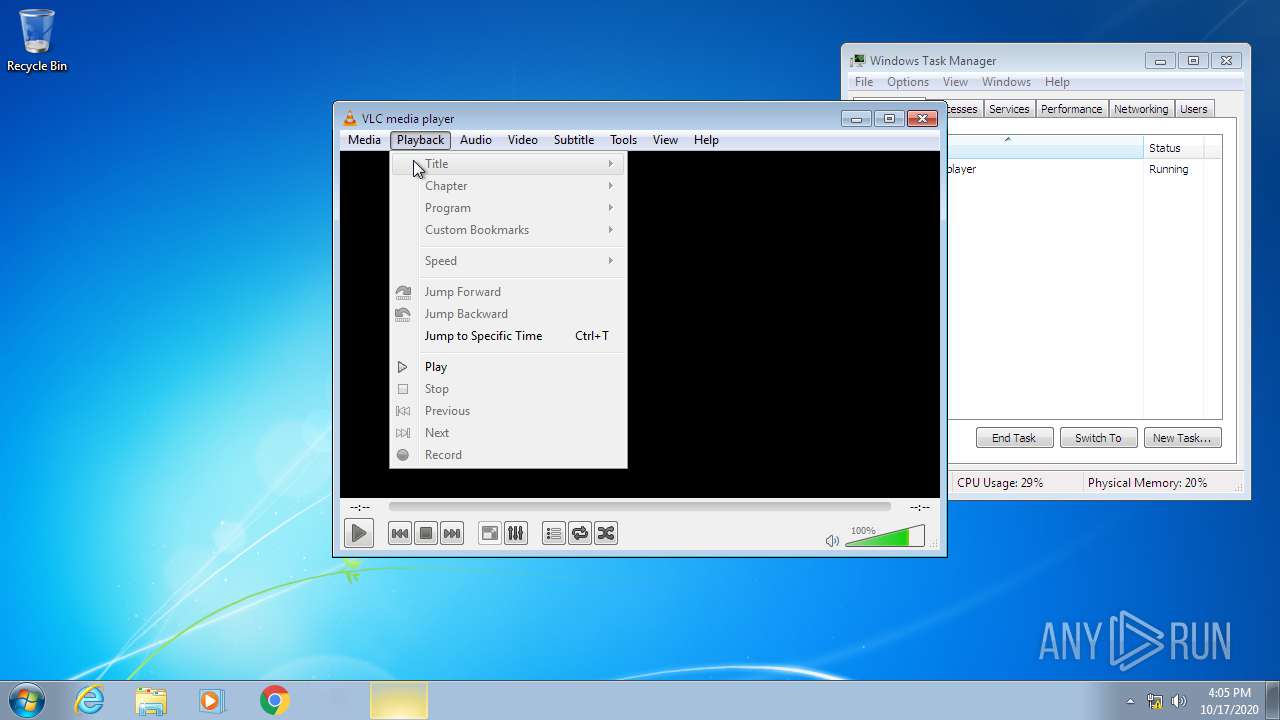
Task: Click the network tray icon
Action: (1155, 701)
